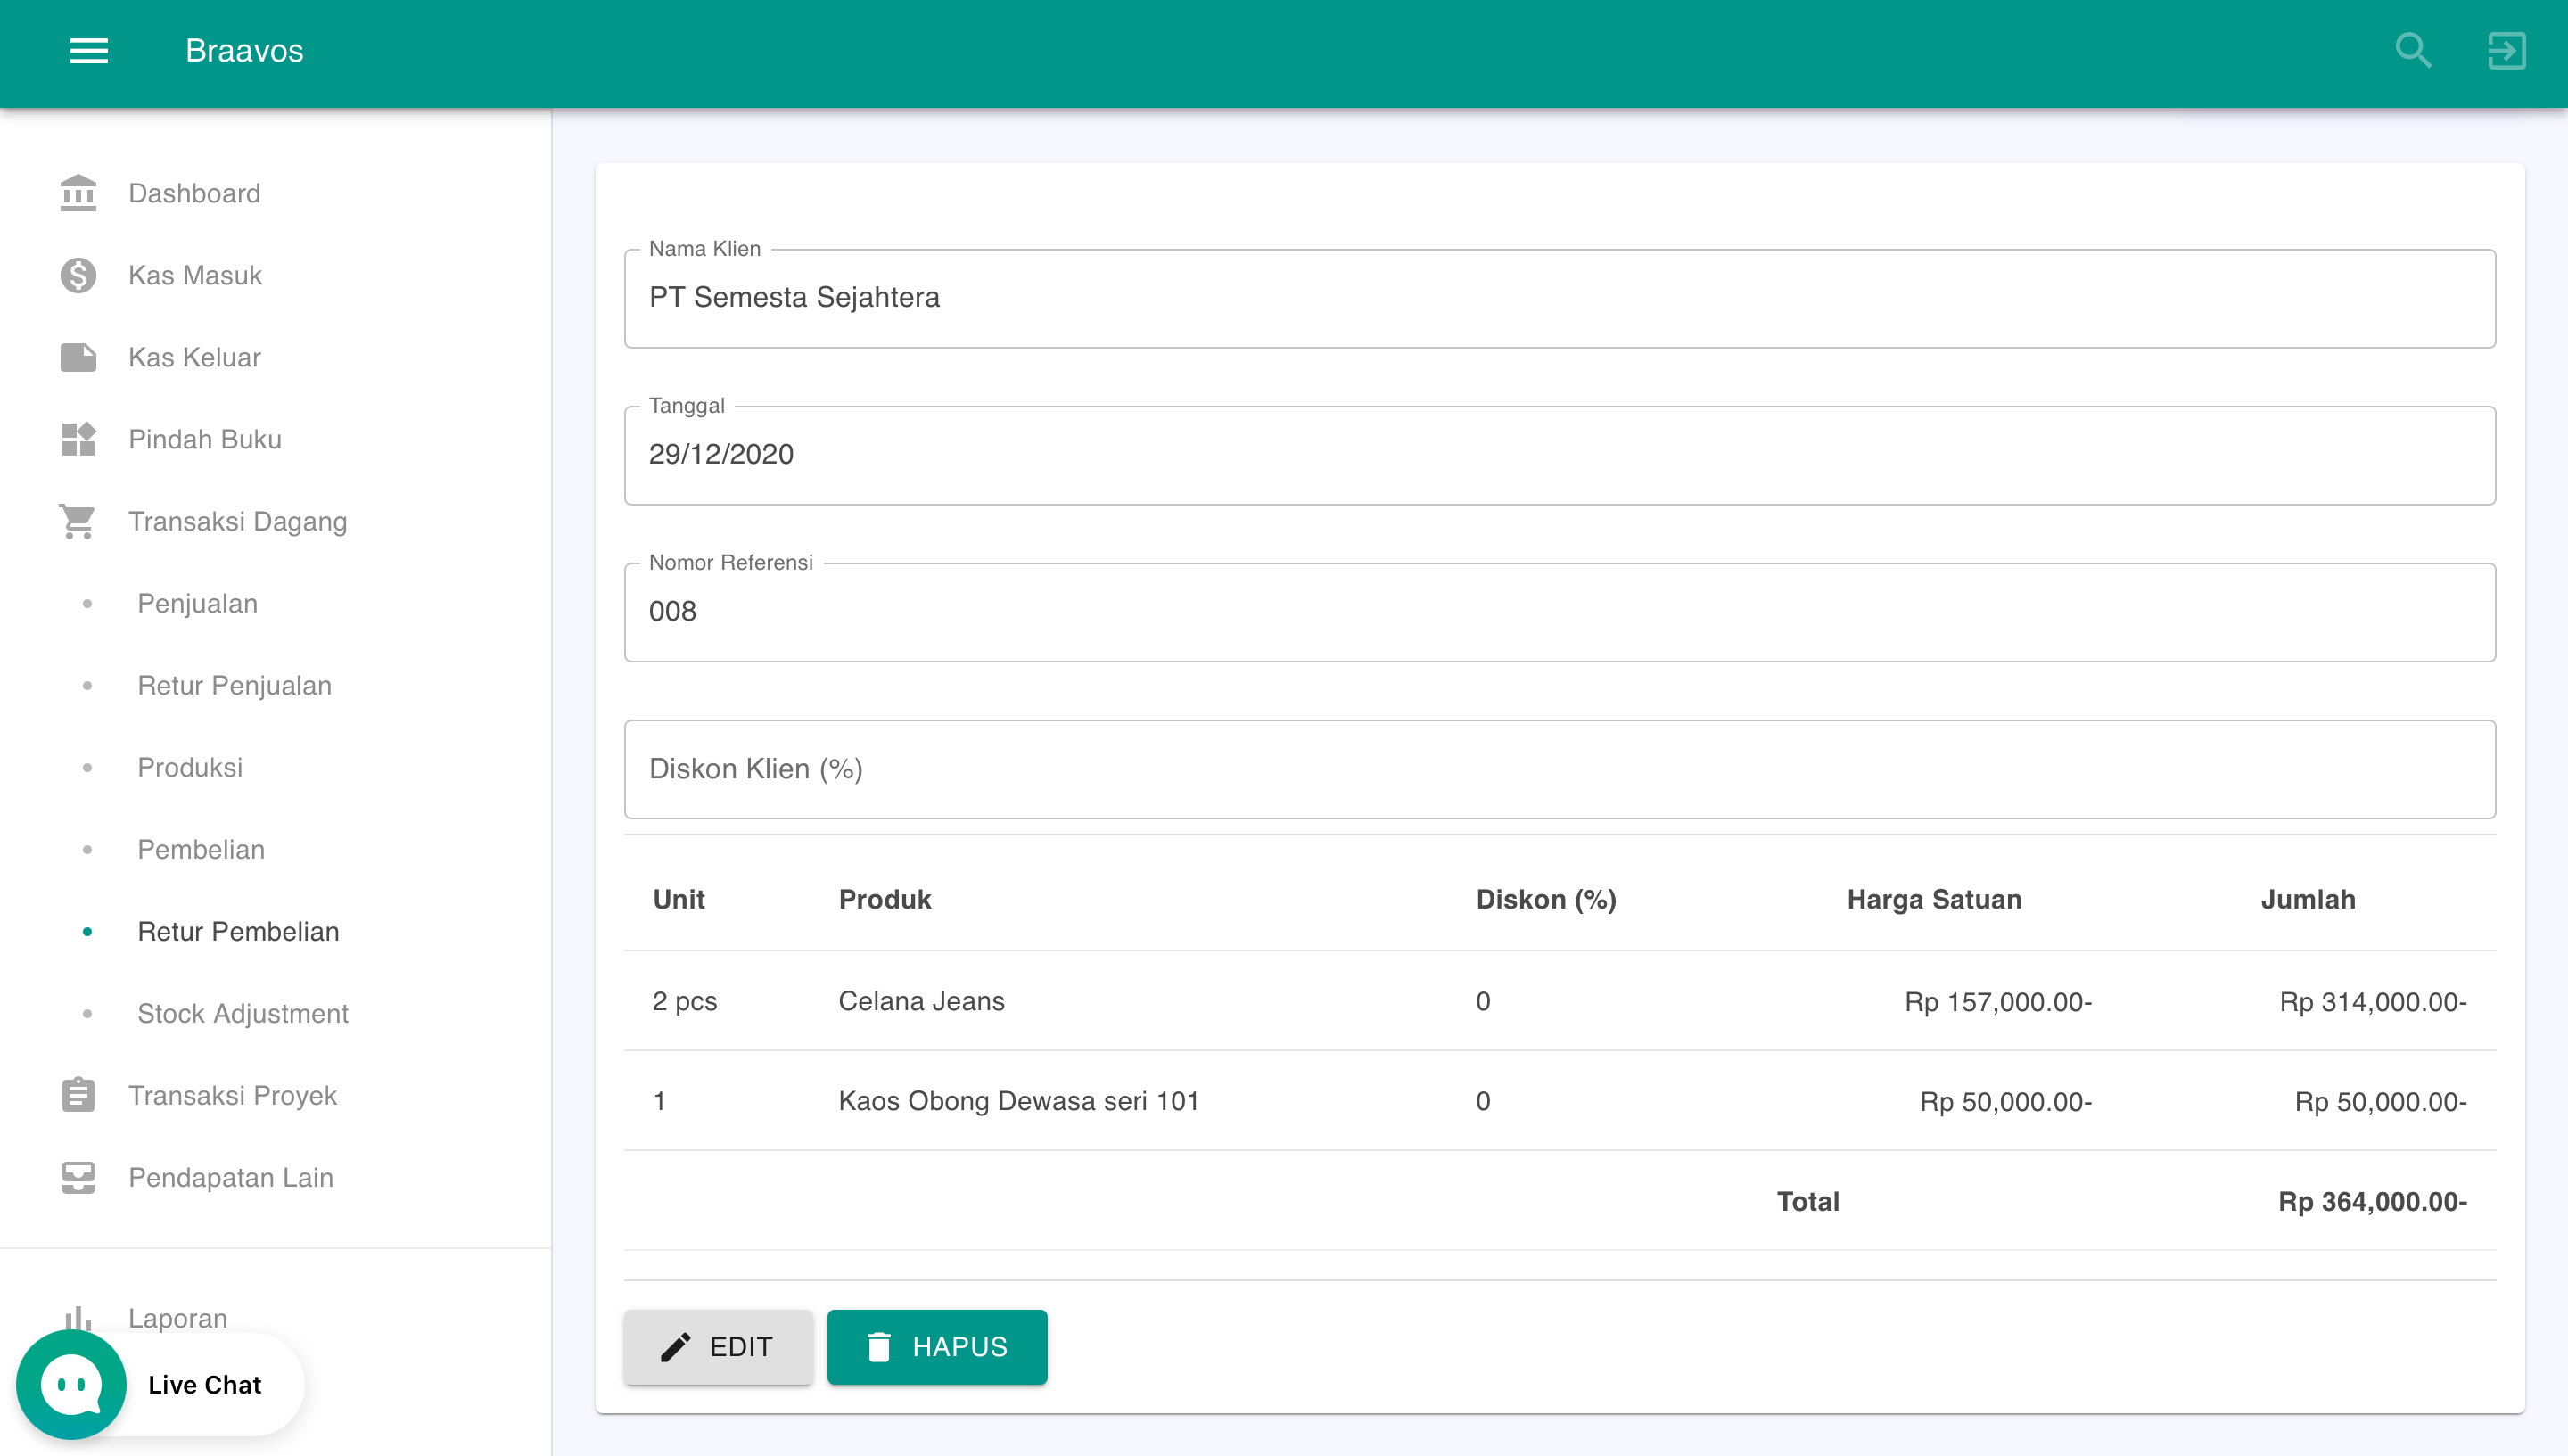Open the Live Chat bubble icon

[71, 1385]
